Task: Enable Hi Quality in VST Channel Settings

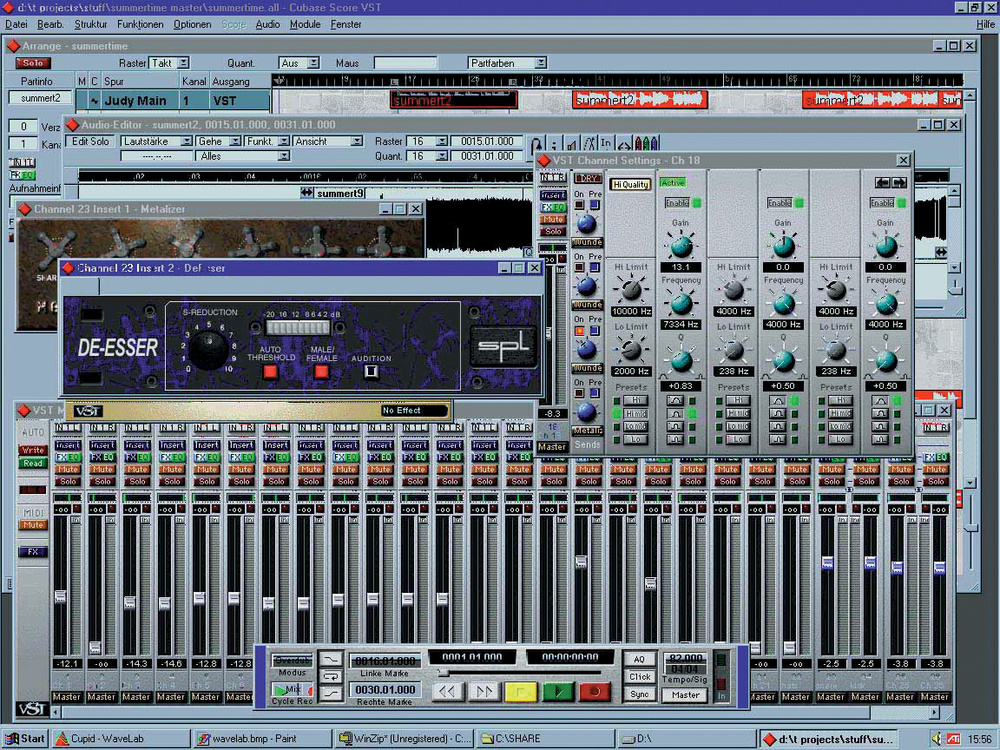Action: (630, 184)
